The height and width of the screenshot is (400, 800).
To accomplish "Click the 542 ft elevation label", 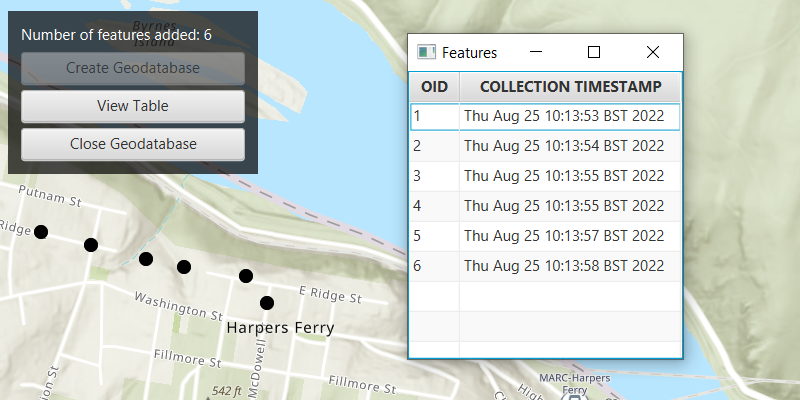I will point(227,391).
